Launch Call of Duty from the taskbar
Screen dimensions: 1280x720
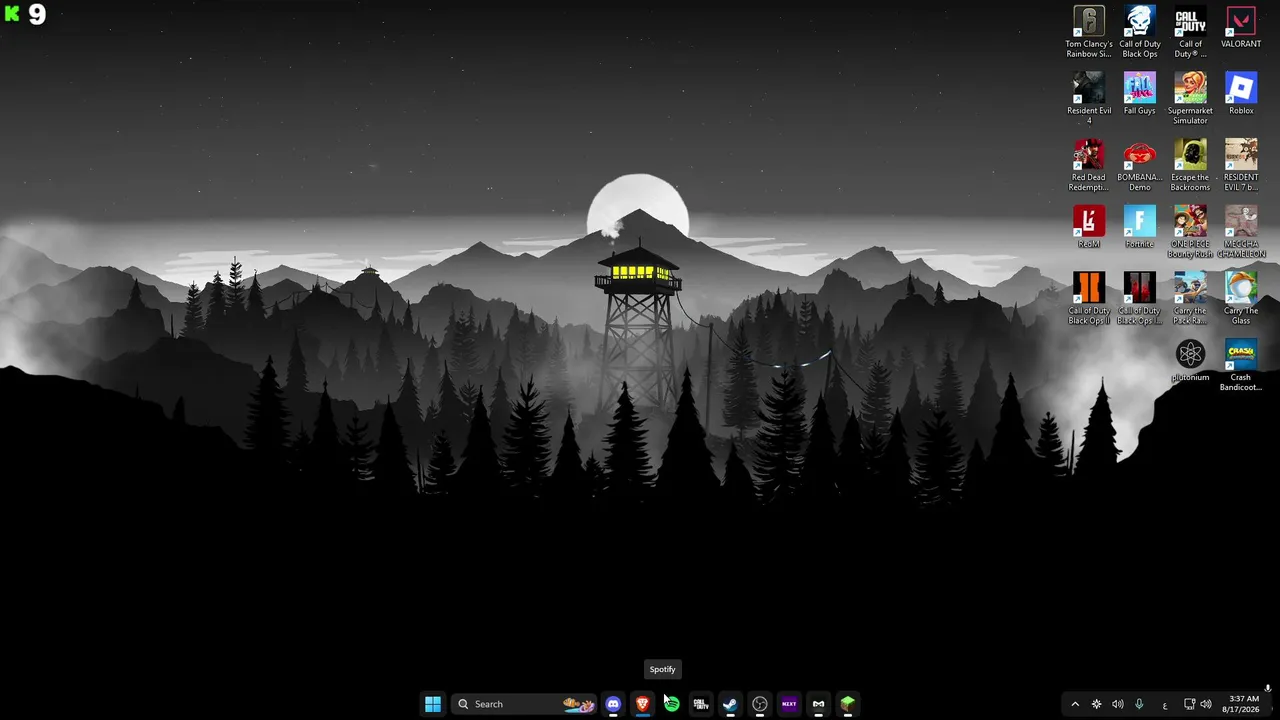(701, 704)
